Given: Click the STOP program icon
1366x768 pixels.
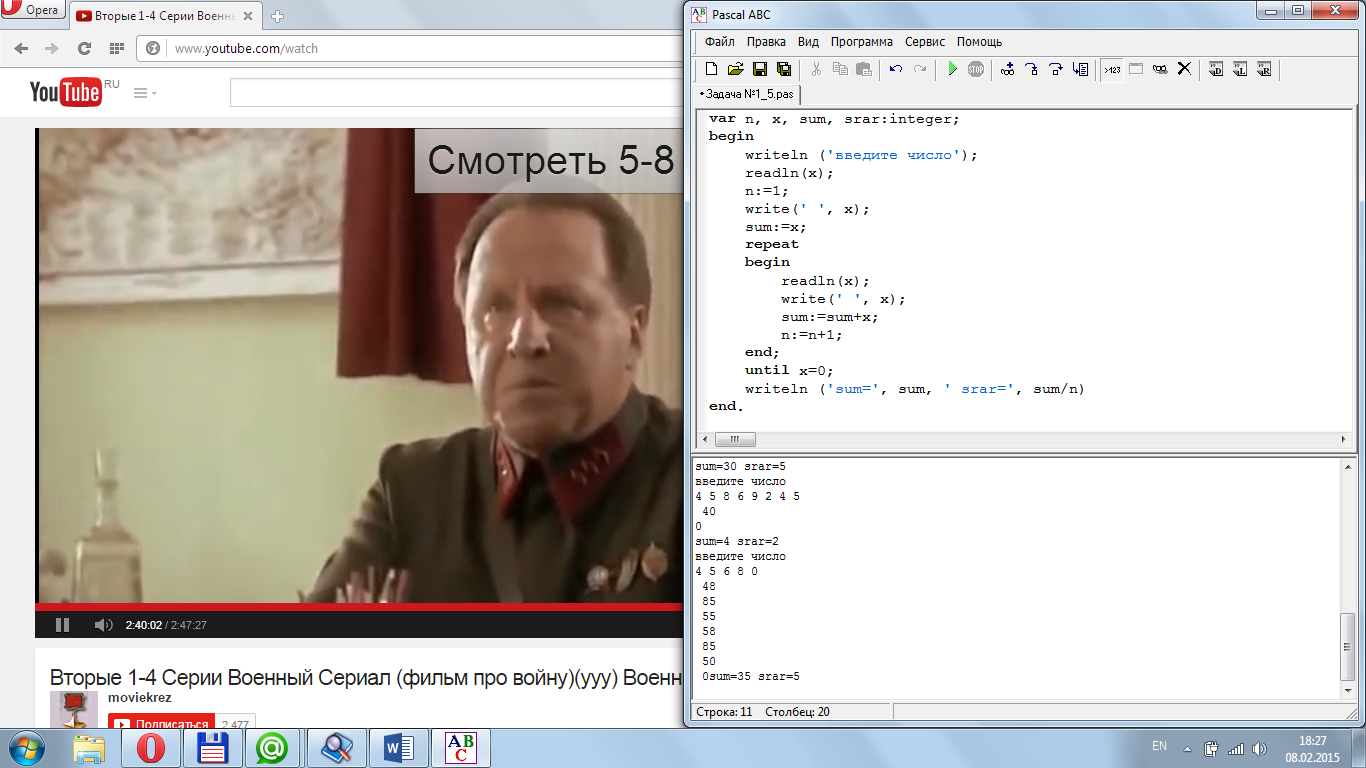Looking at the screenshot, I should [975, 69].
